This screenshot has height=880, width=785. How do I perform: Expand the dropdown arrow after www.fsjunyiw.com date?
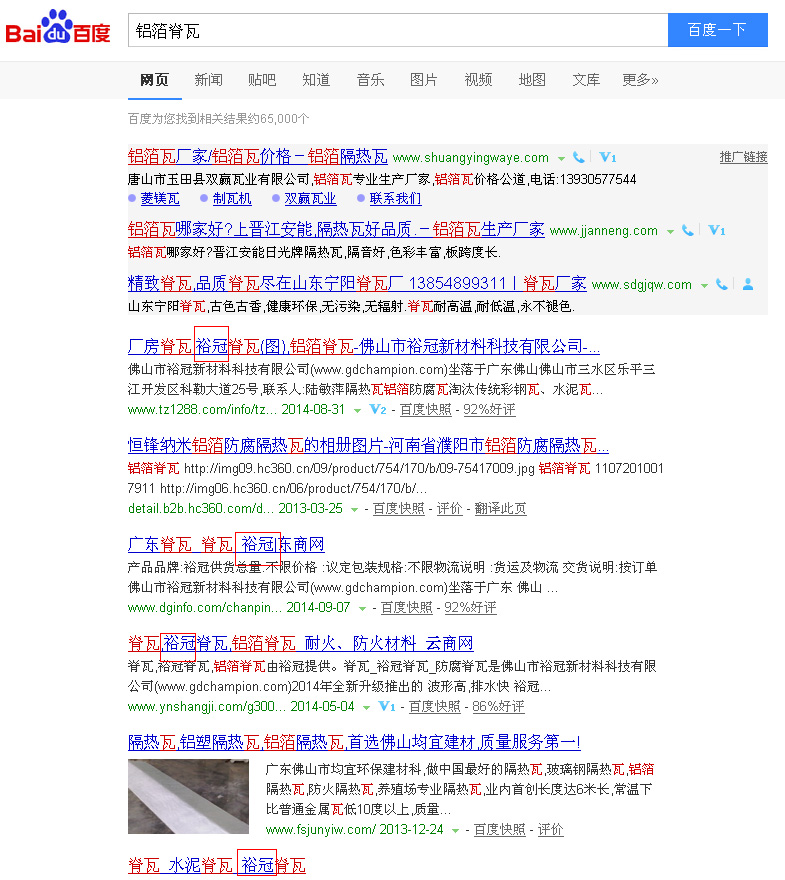(456, 831)
